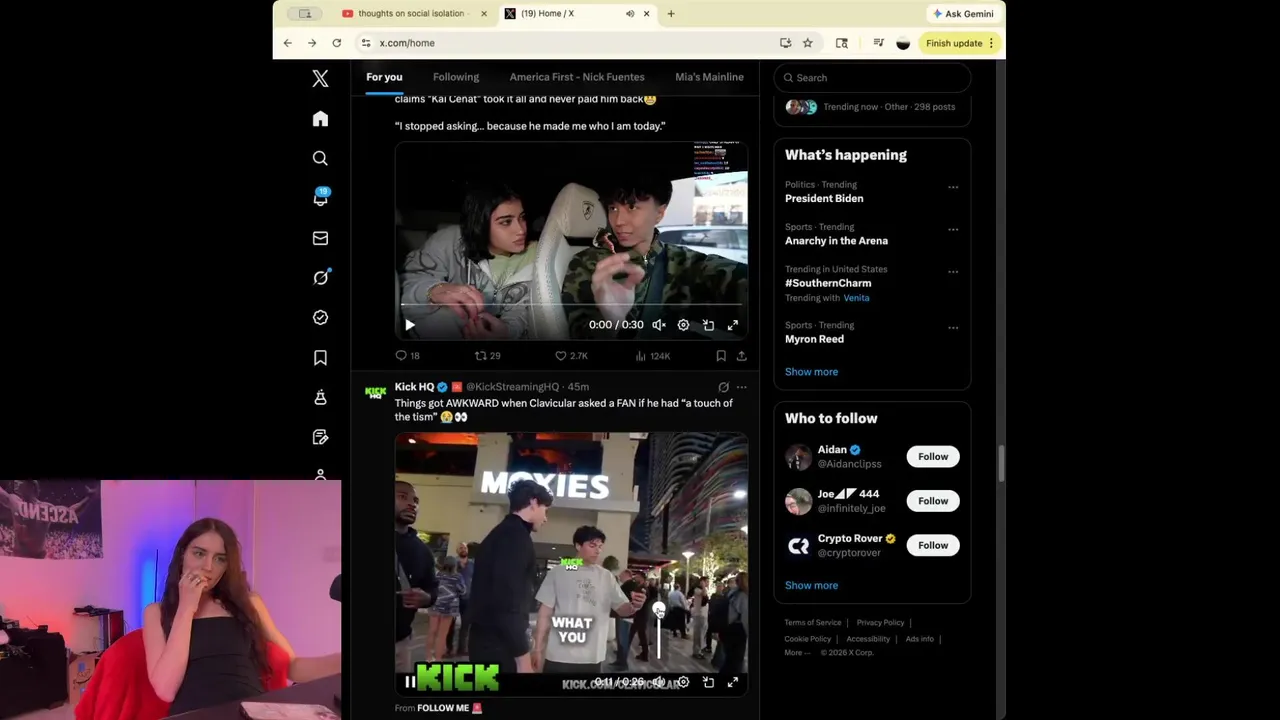Adjust the Kick HQ video volume slider

click(x=659, y=632)
